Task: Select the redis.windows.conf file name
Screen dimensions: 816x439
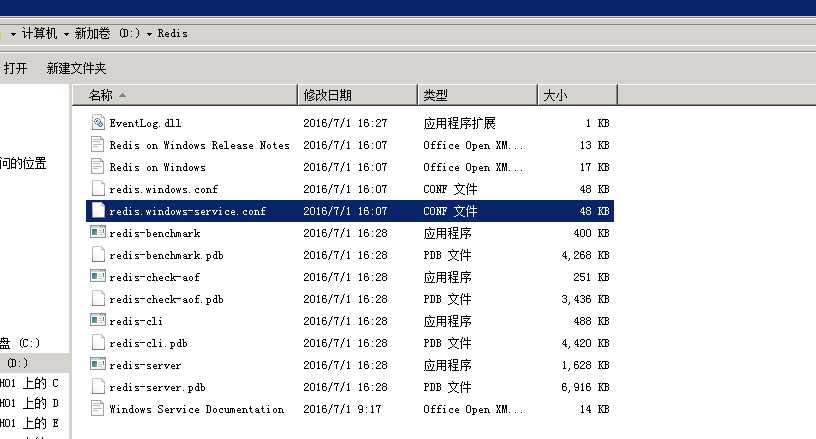Action: [163, 189]
